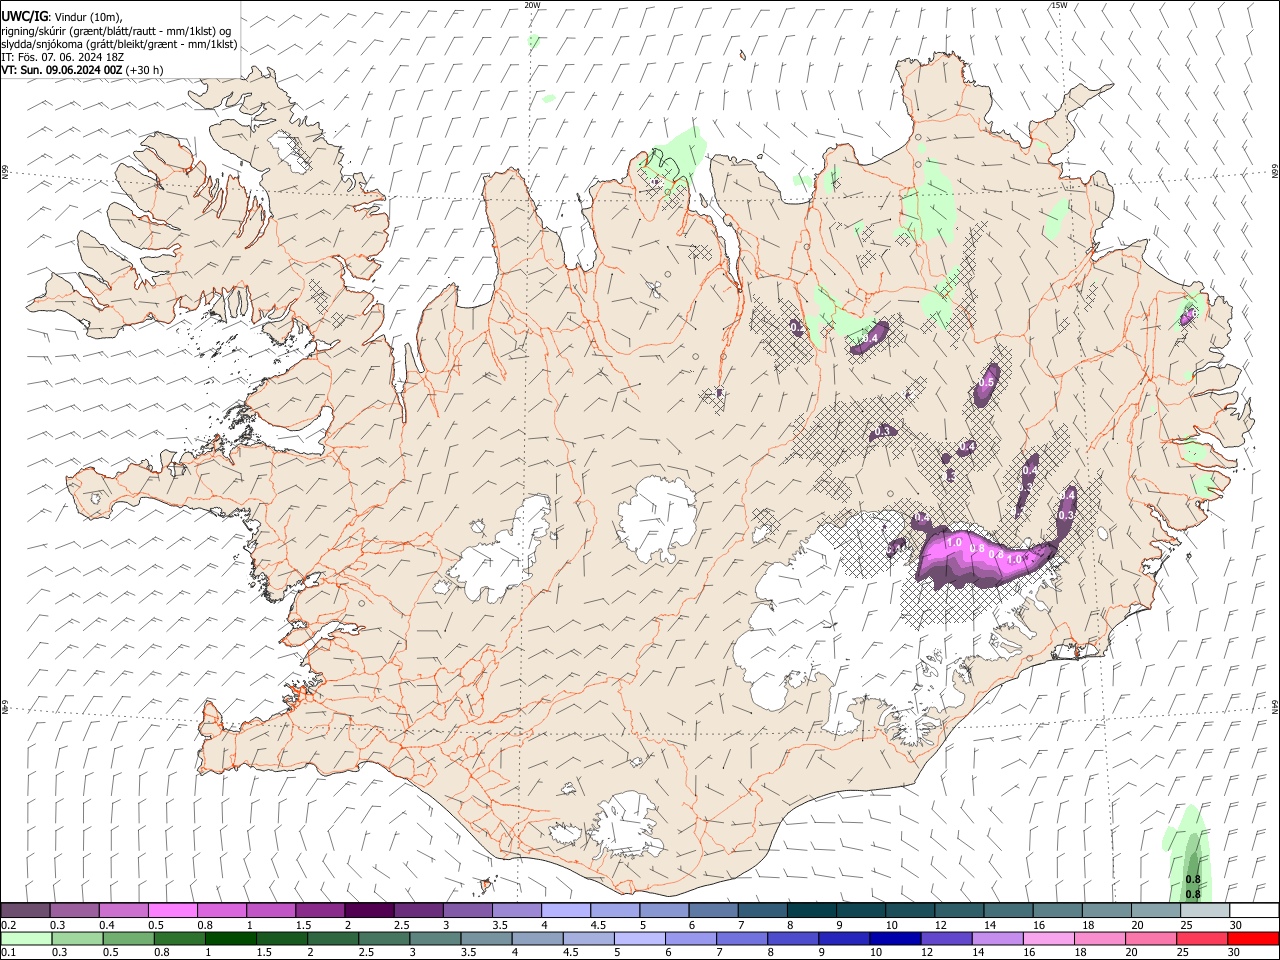This screenshot has height=960, width=1280.
Task: Click rain scale swatch between 6 and 7
Action: pyautogui.click(x=691, y=939)
